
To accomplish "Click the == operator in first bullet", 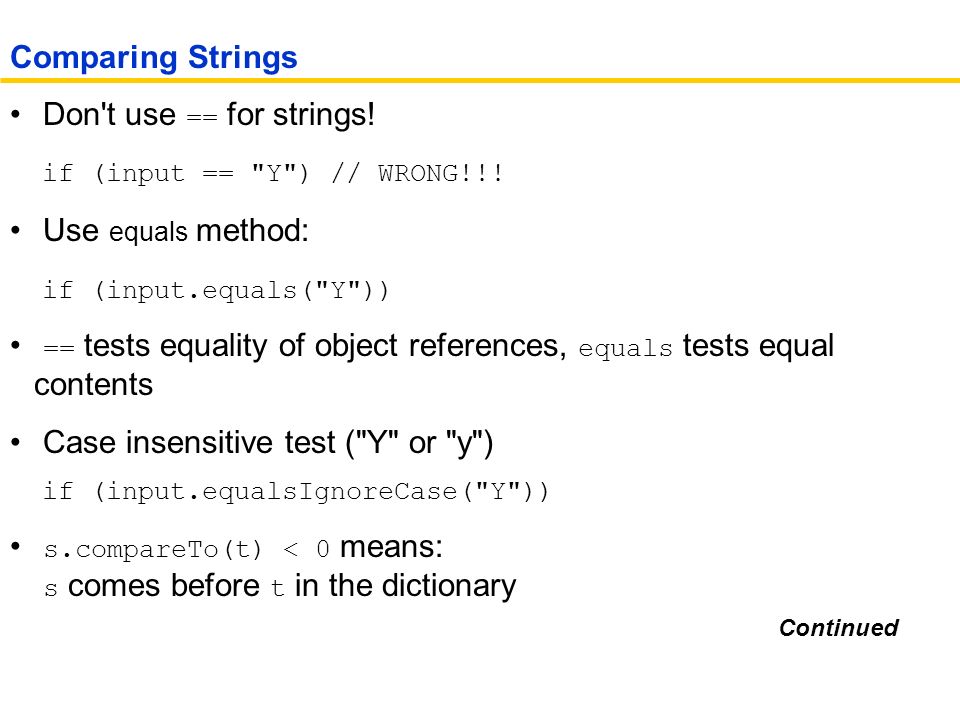I will [x=201, y=117].
